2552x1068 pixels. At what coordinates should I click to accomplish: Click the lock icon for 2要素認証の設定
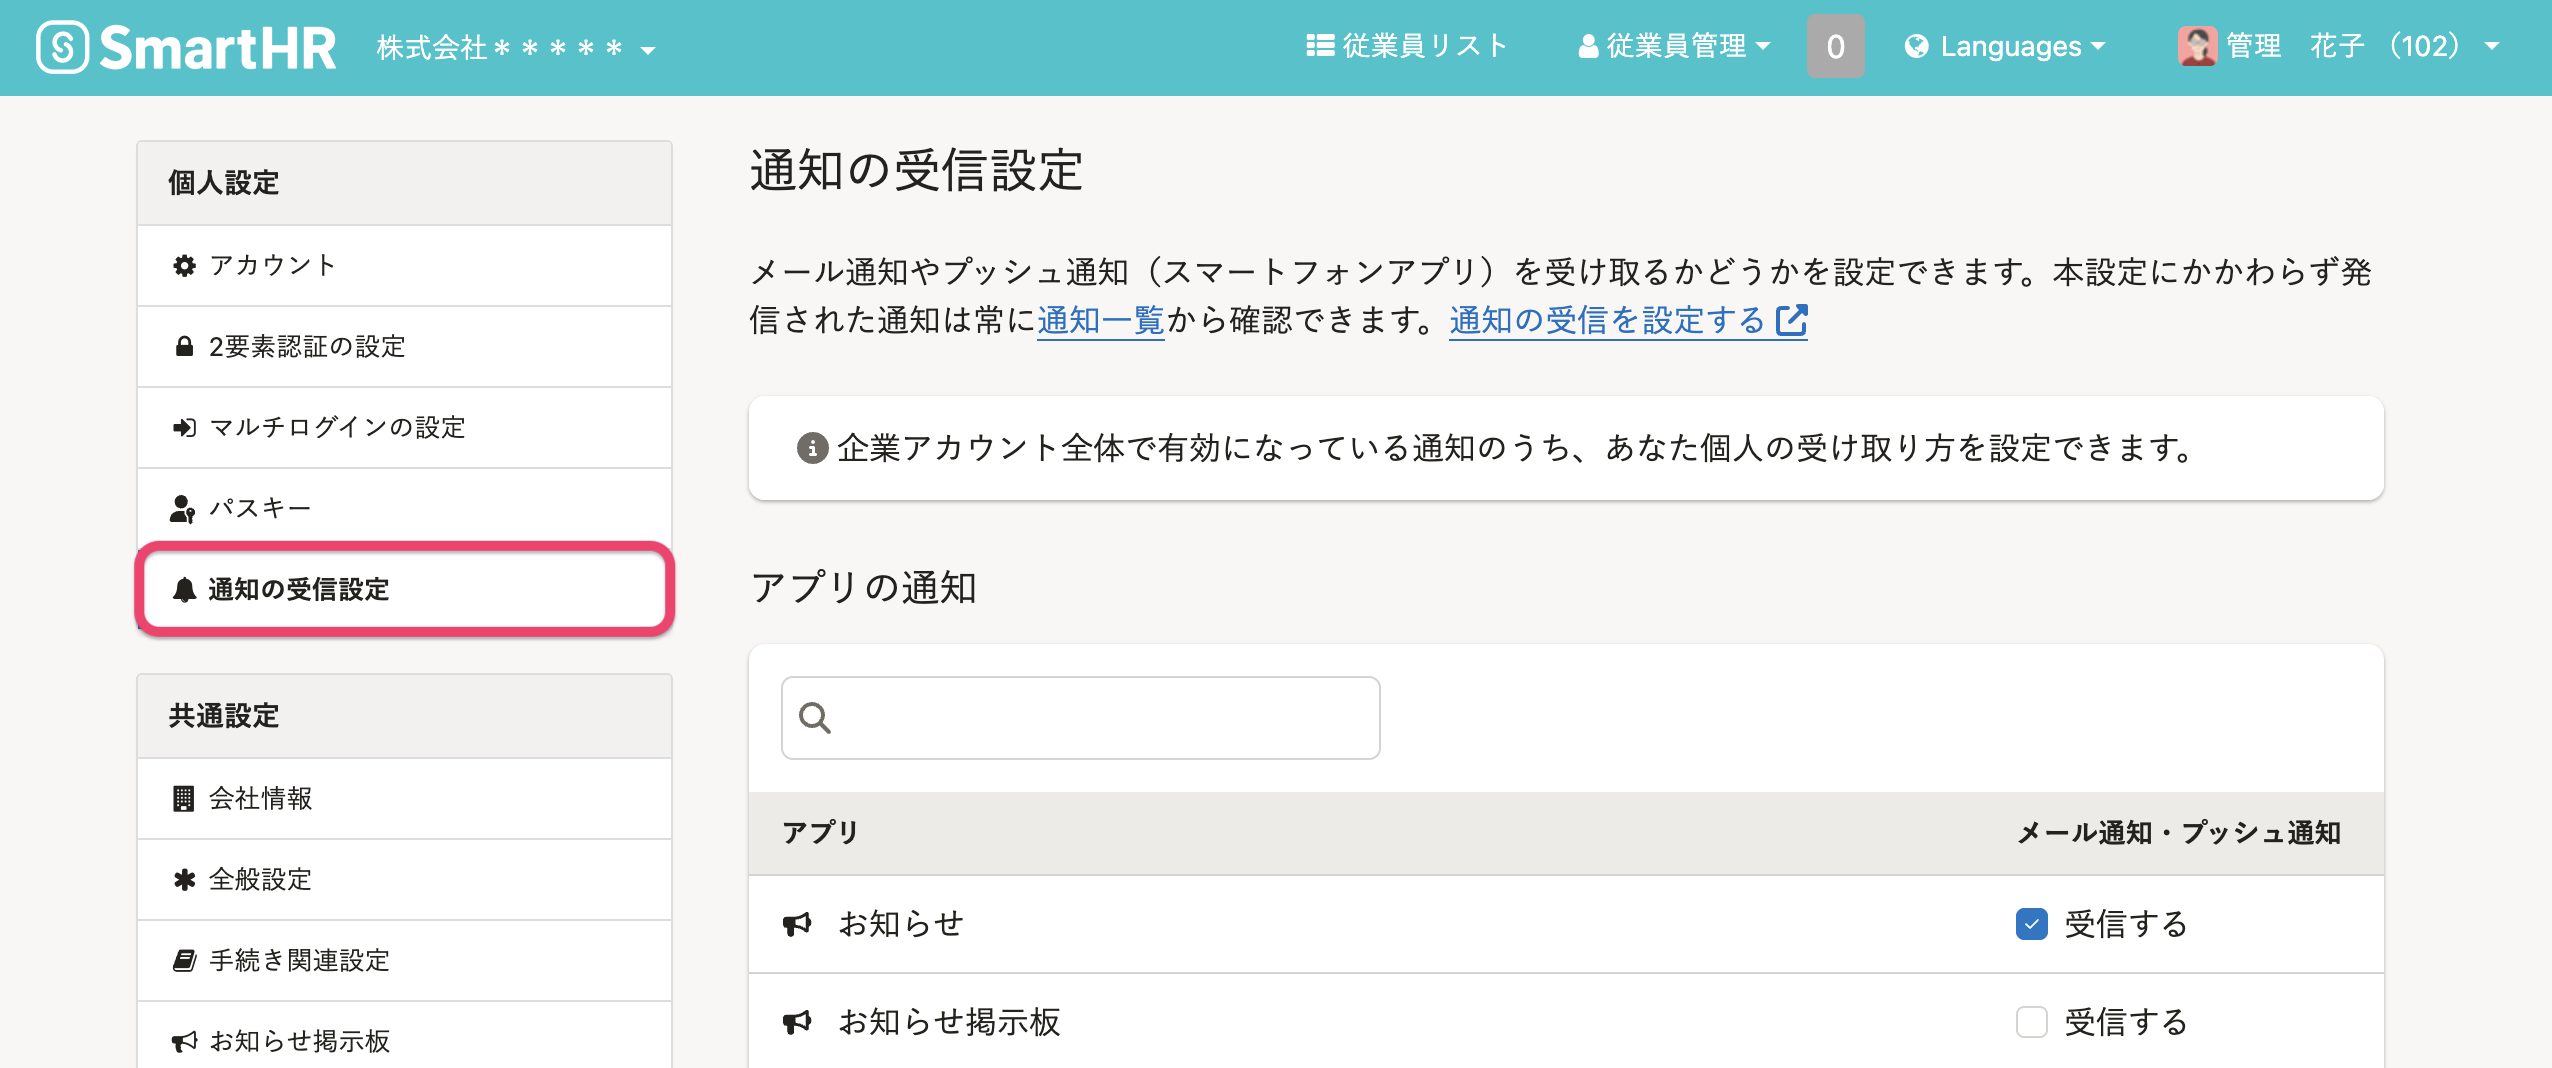[x=184, y=346]
